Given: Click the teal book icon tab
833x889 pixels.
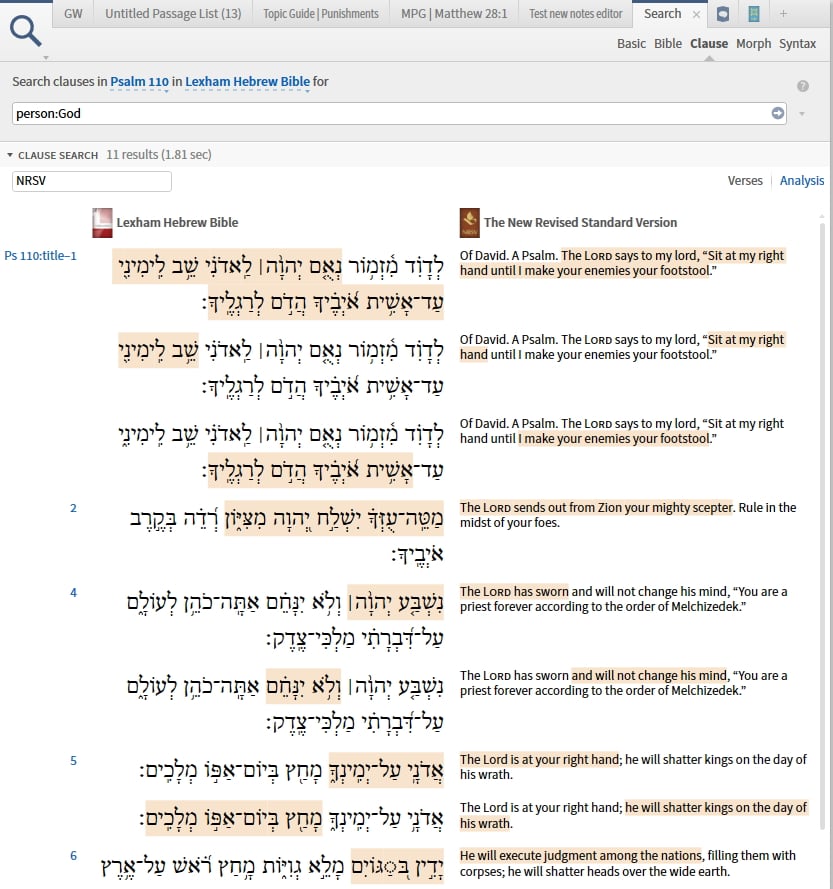Looking at the screenshot, I should point(754,14).
